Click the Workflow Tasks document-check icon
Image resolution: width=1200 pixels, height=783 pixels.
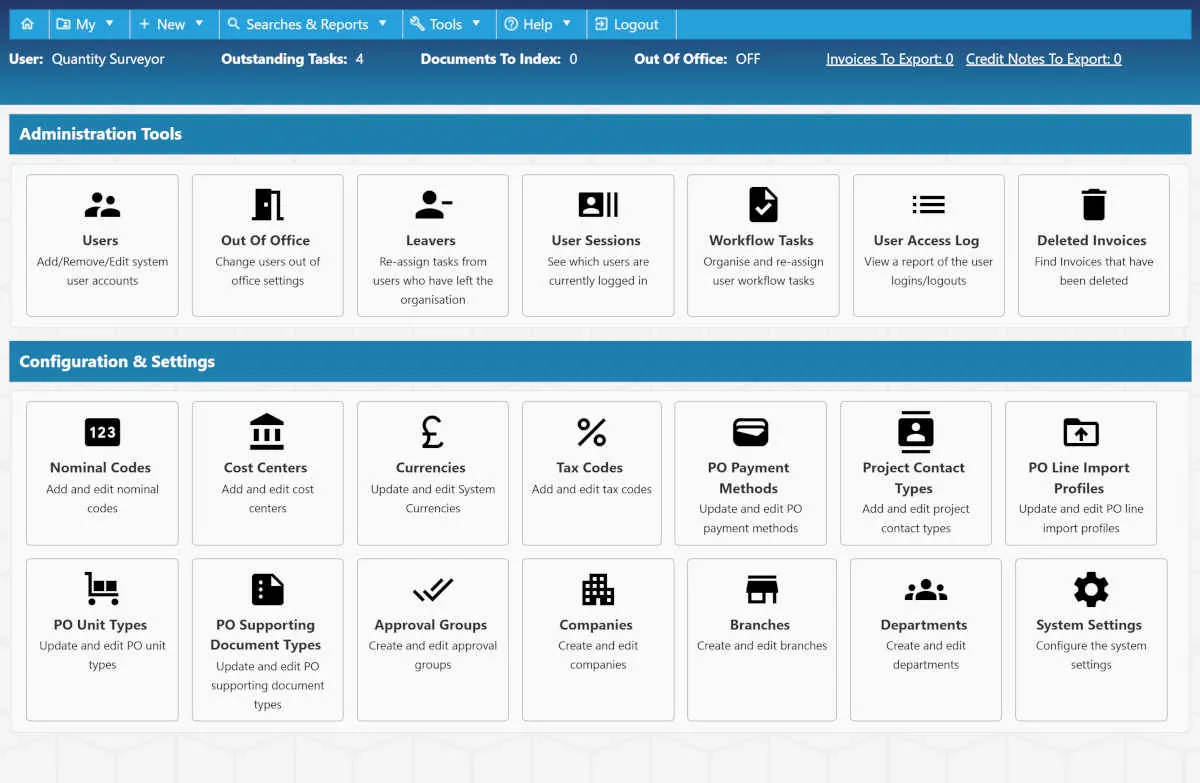[763, 204]
